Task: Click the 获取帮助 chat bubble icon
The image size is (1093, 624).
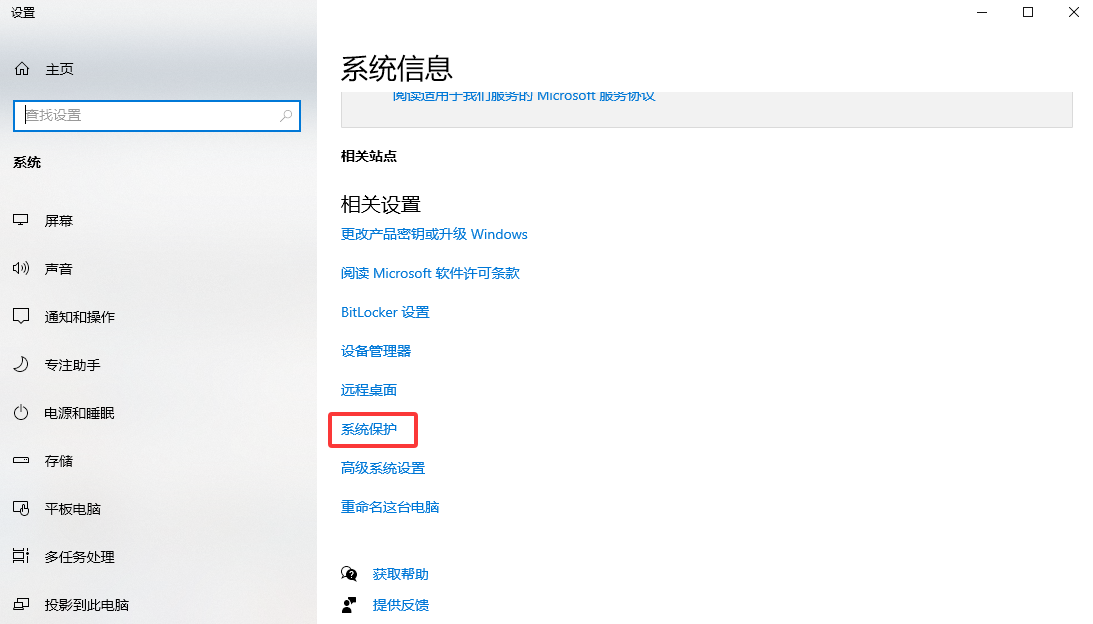Action: [x=349, y=573]
